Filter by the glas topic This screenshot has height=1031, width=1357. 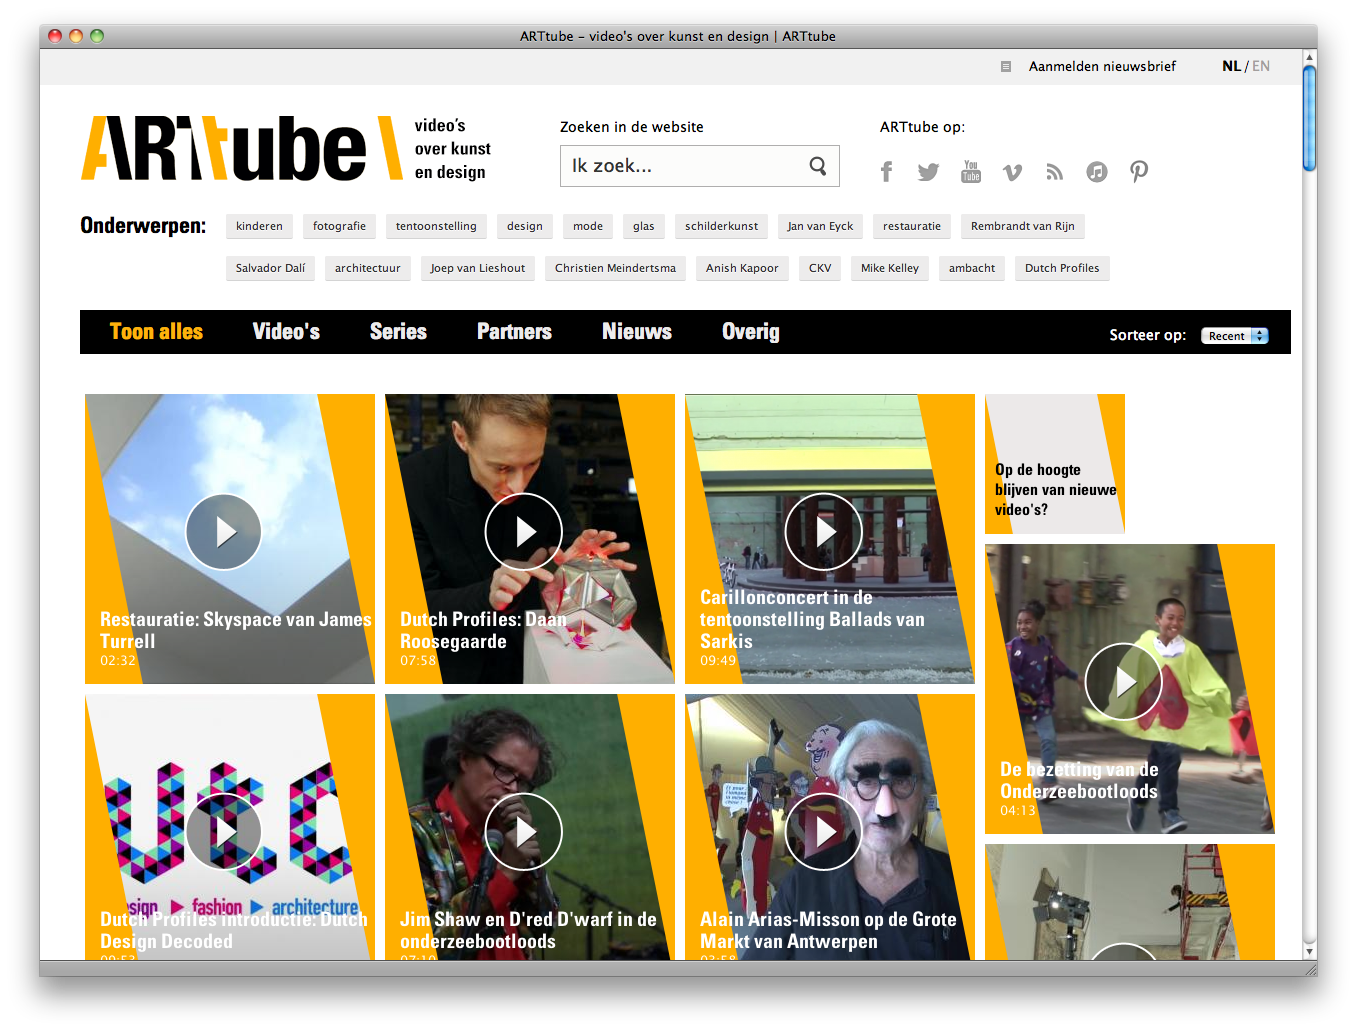(x=644, y=226)
